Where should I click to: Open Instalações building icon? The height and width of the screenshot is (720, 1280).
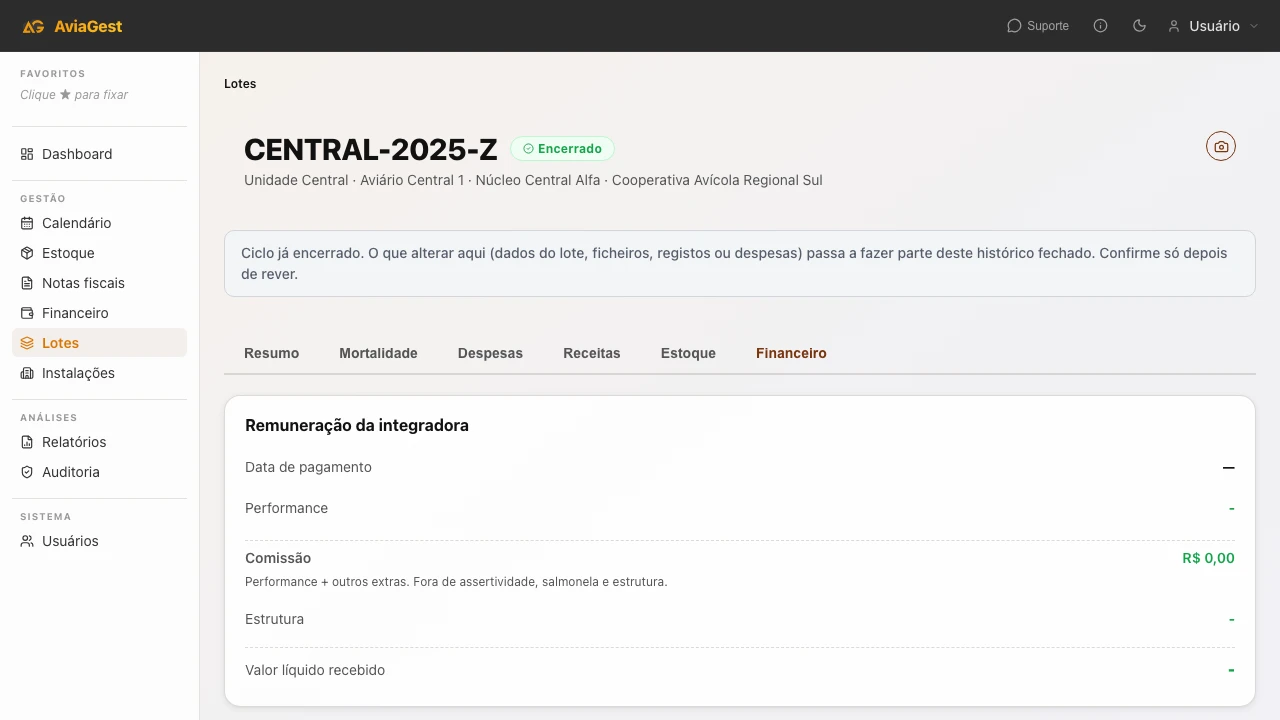coord(27,373)
